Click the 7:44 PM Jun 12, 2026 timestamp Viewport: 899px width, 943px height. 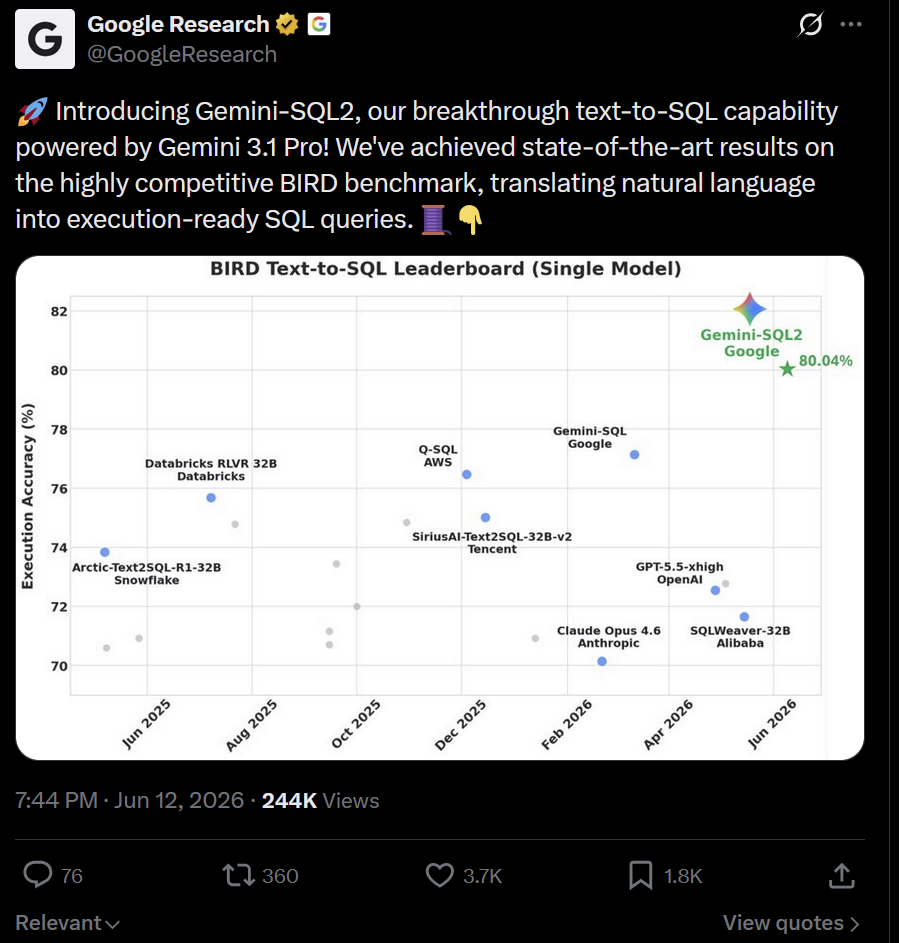(x=129, y=800)
